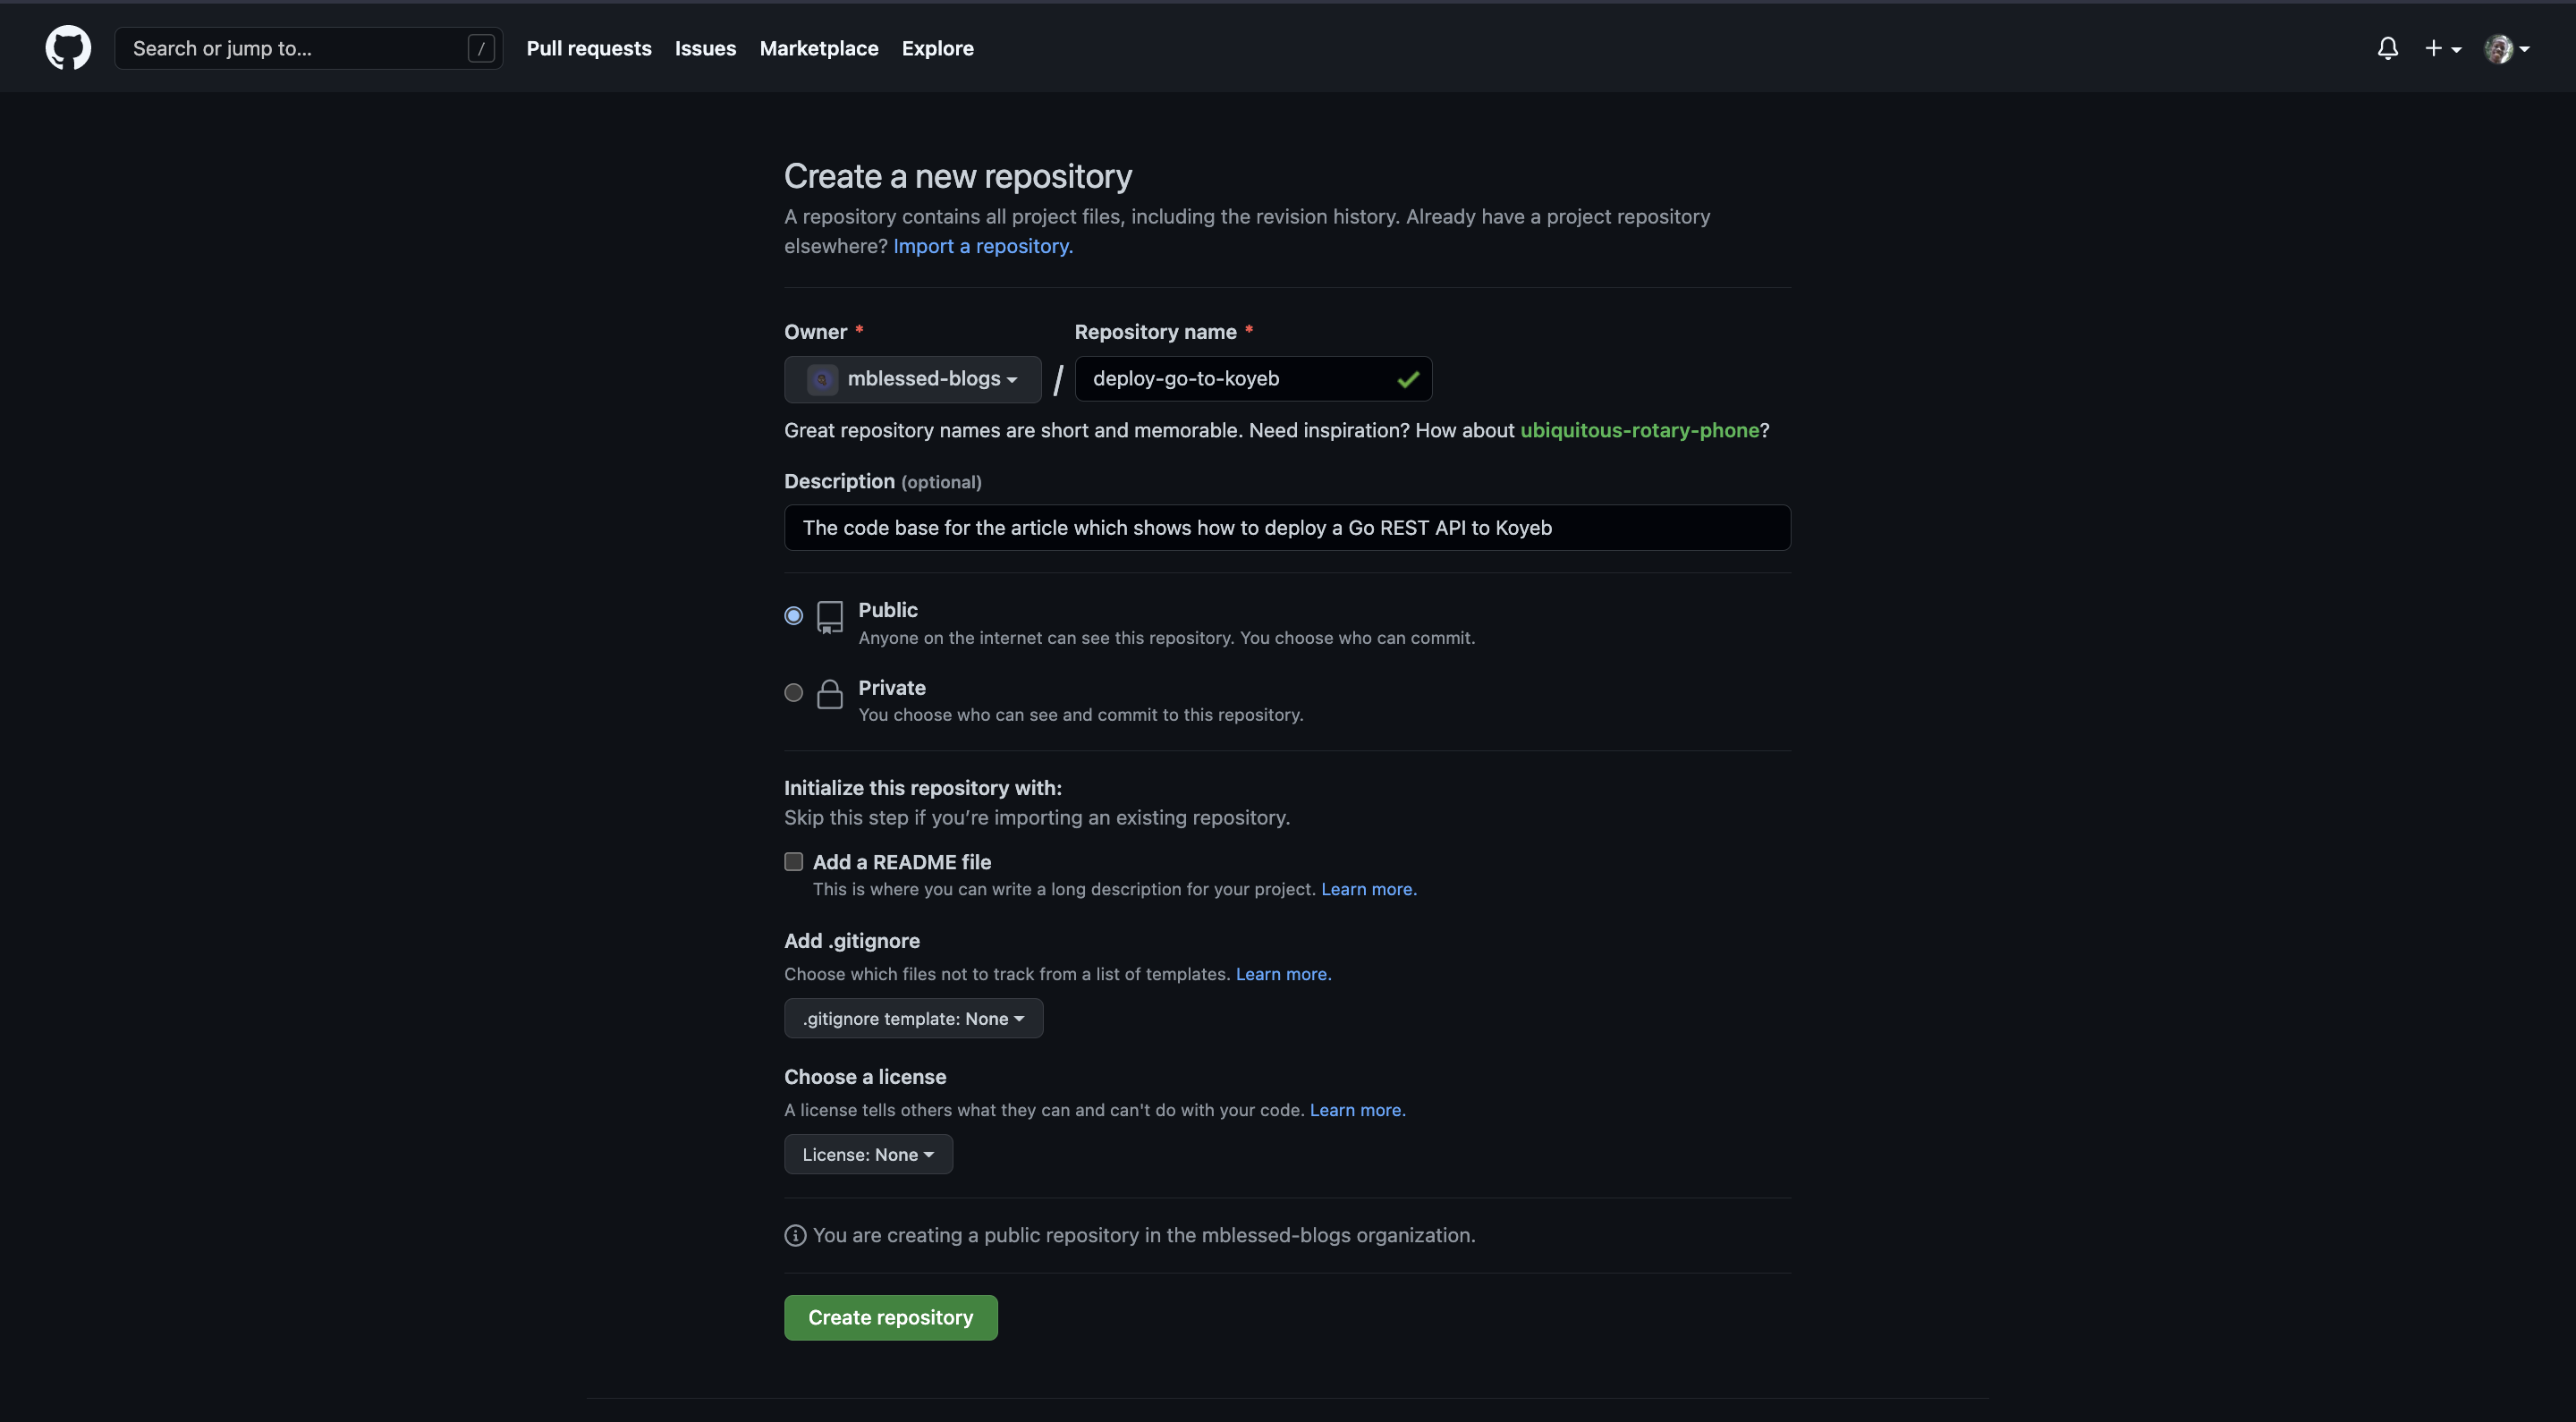2576x1422 pixels.
Task: Expand the .gitignore template dropdown
Action: click(913, 1018)
